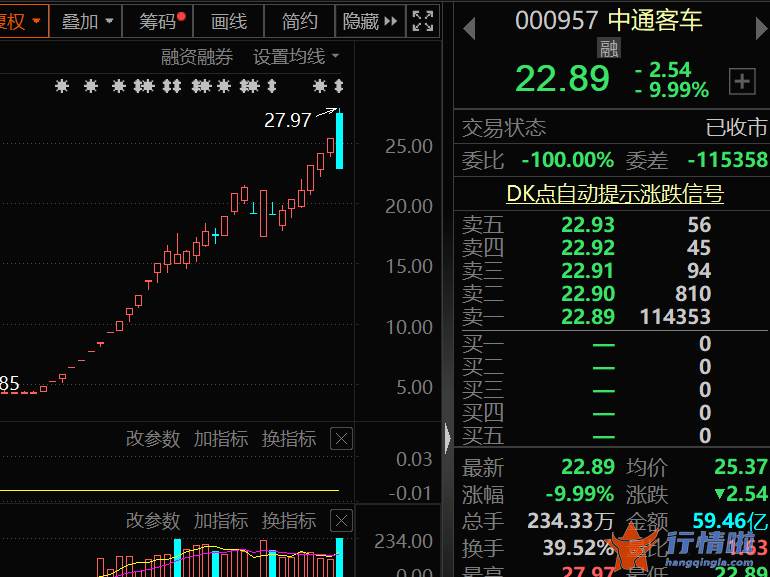Click the stock code 000957
This screenshot has width=770, height=577.
(557, 21)
